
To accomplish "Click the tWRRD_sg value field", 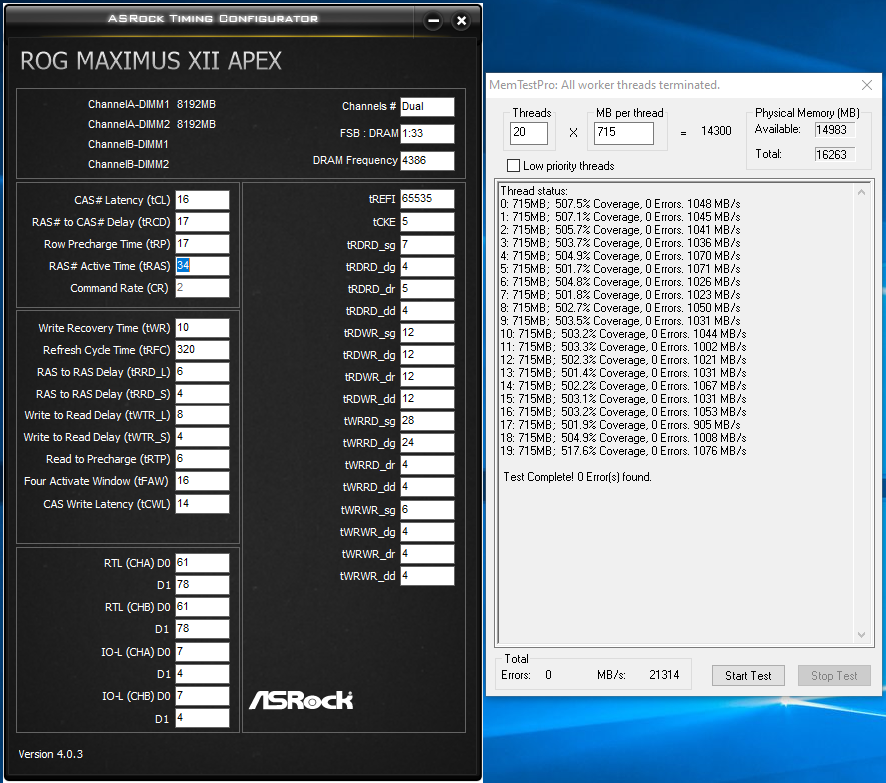I will [x=427, y=421].
